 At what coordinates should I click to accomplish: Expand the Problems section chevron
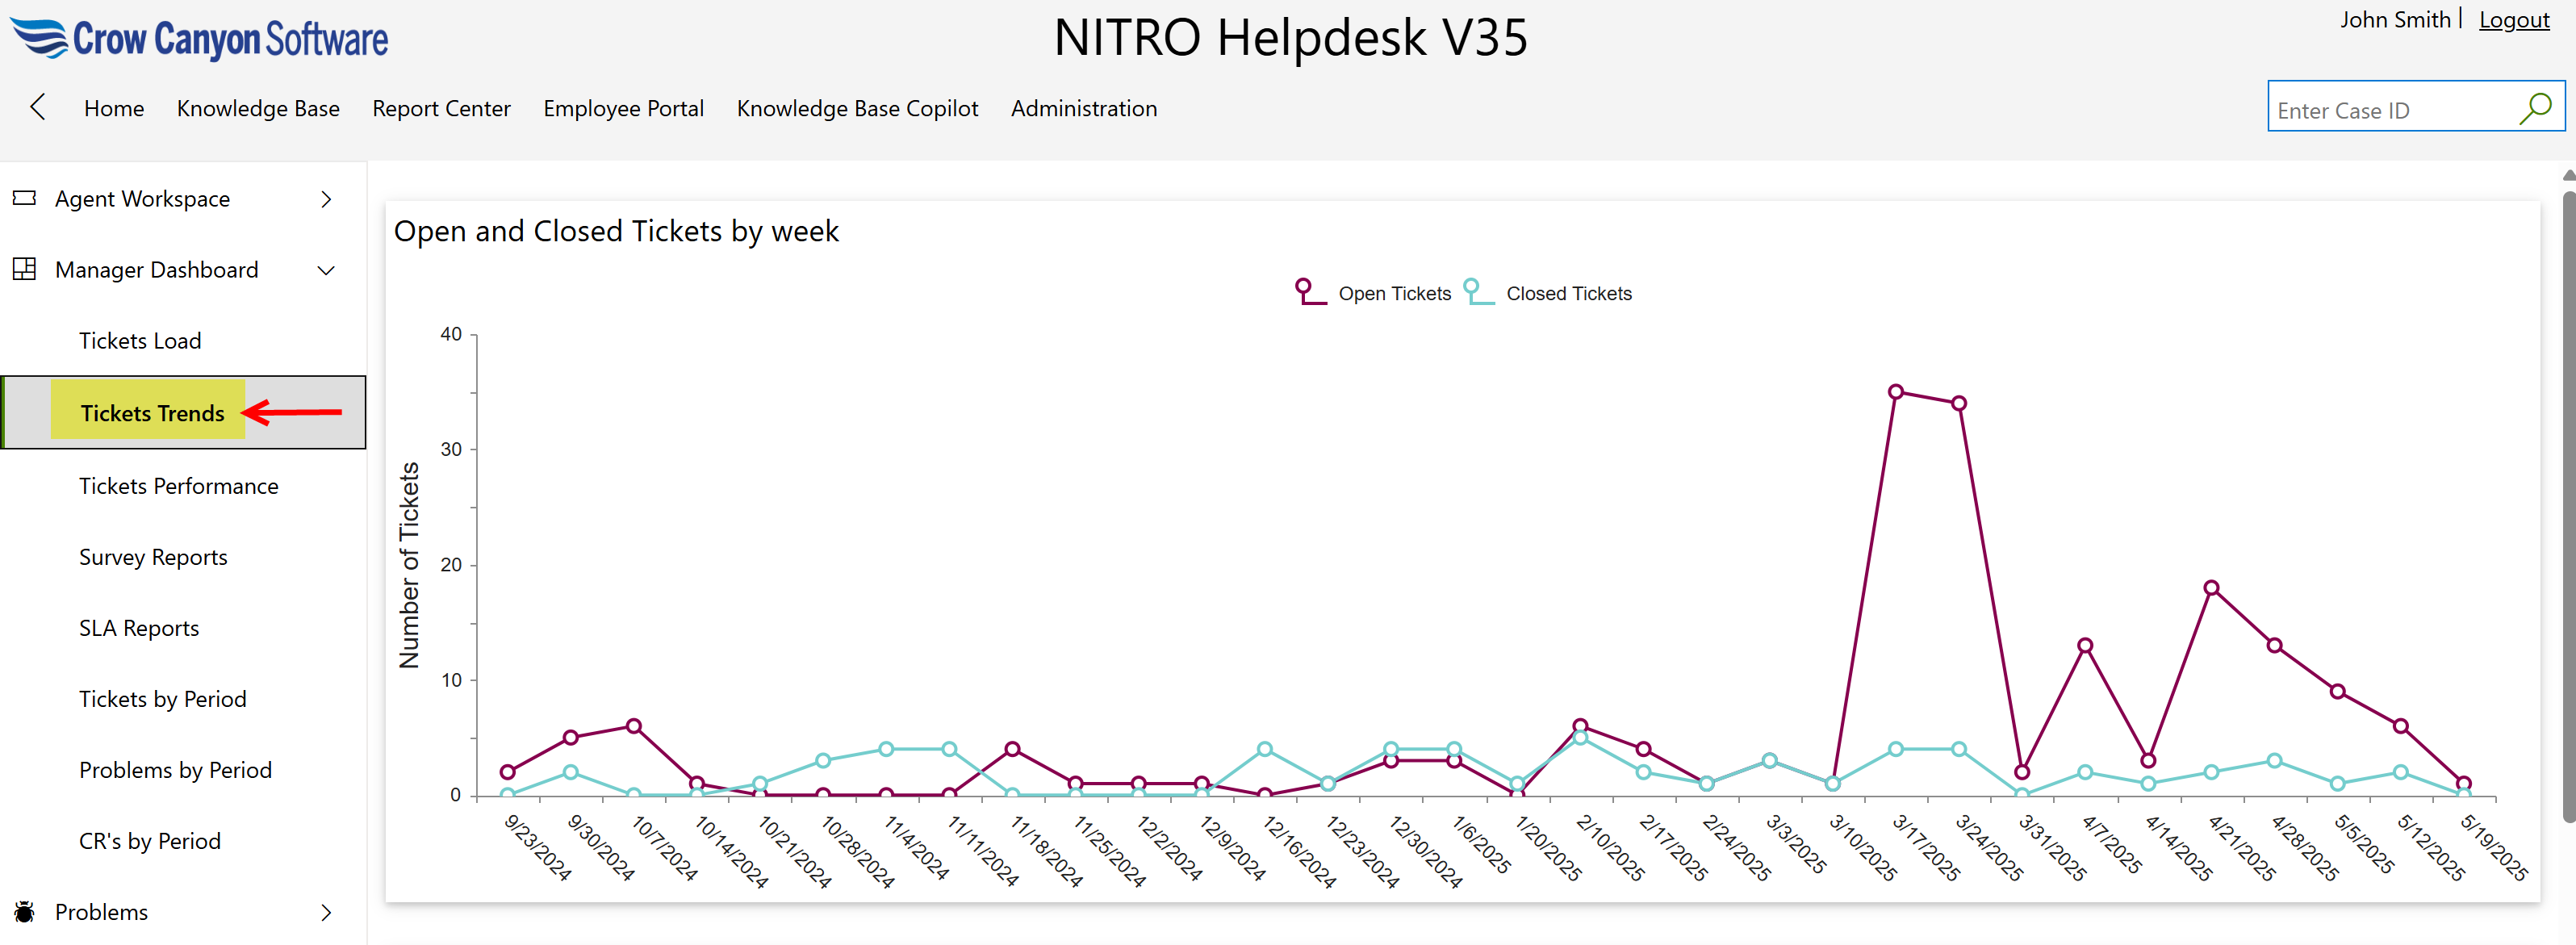(x=326, y=912)
